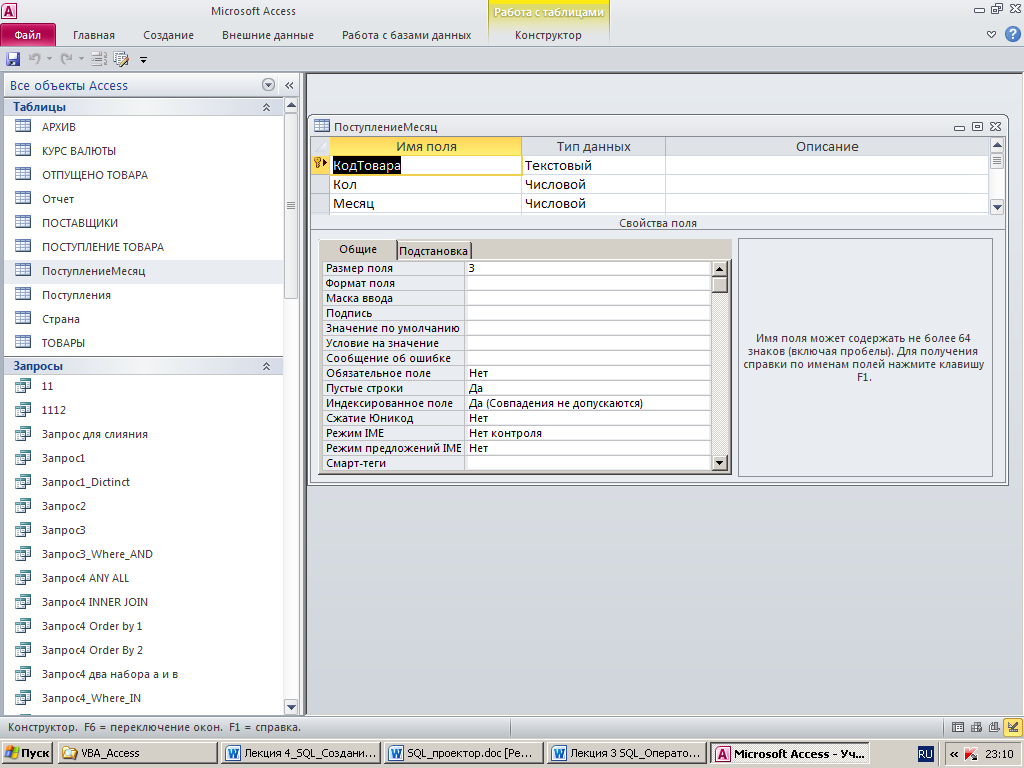This screenshot has width=1024, height=768.
Task: Click the grayed list icon beside Redo
Action: tap(99, 59)
